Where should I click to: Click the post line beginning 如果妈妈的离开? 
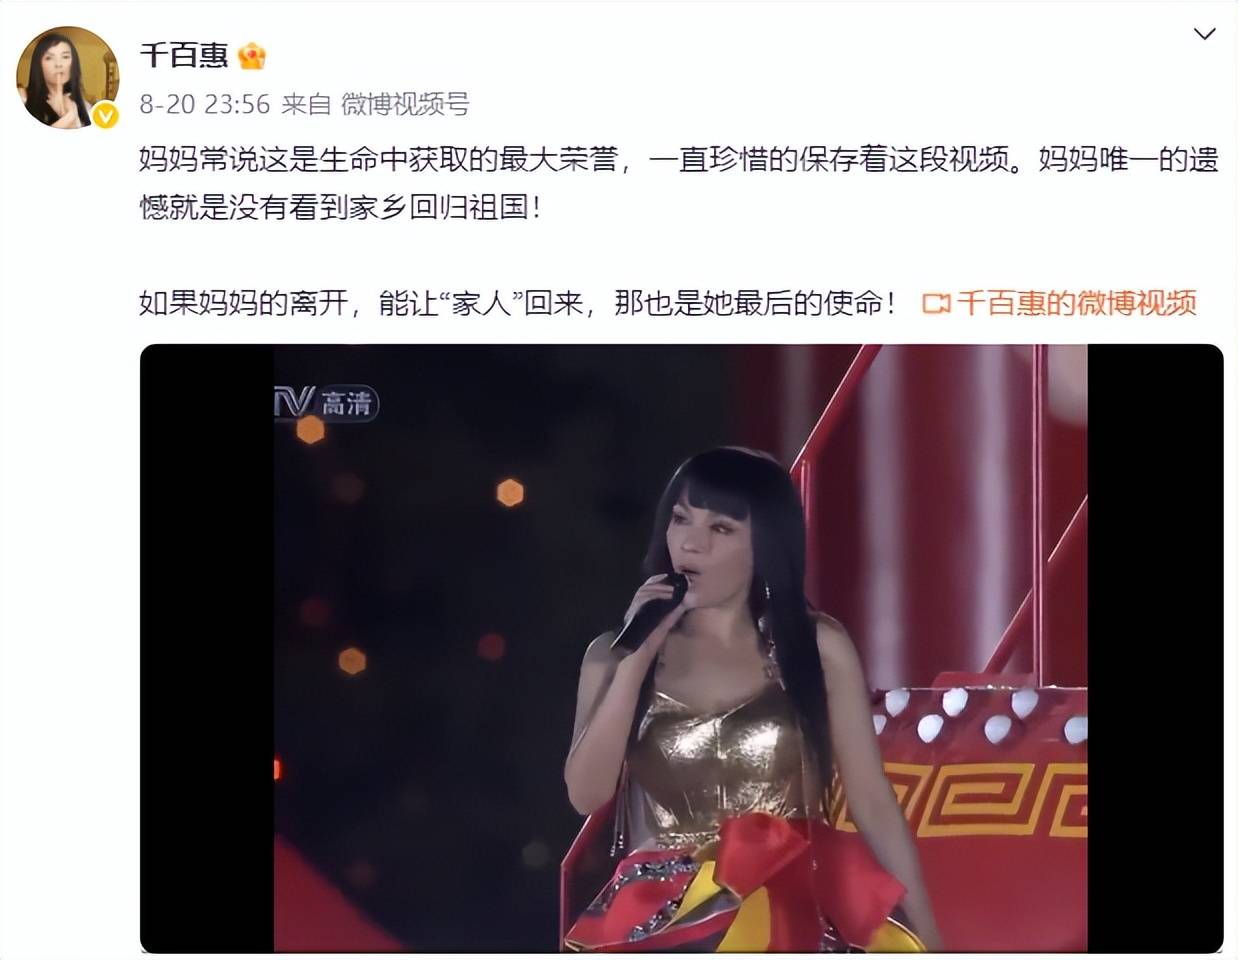(519, 303)
